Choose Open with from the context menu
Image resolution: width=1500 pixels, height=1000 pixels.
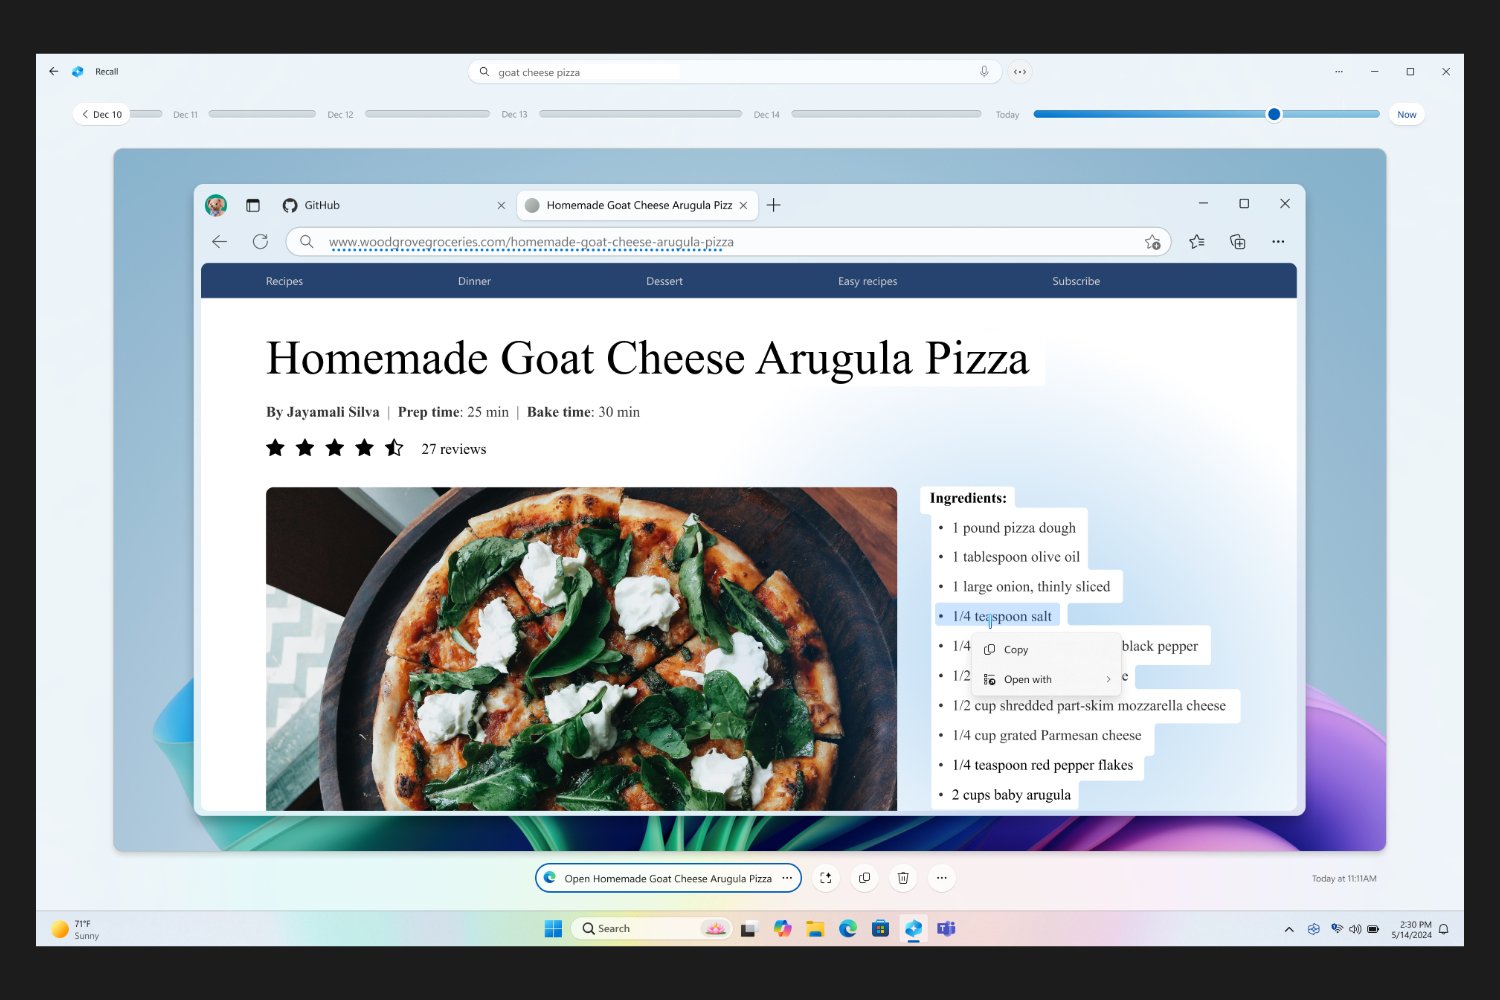(x=1046, y=679)
